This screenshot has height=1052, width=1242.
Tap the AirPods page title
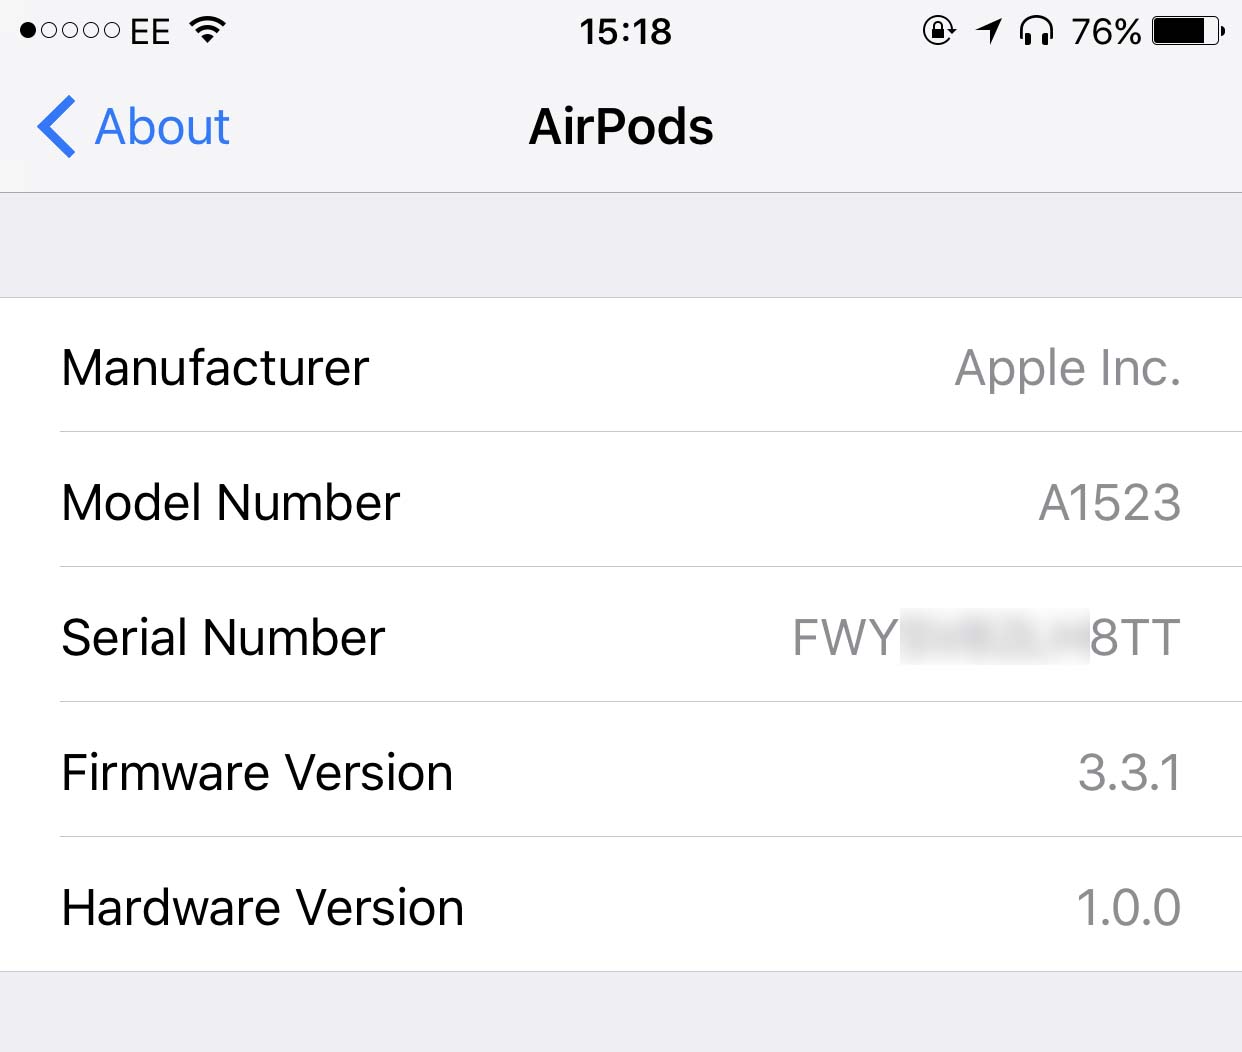pyautogui.click(x=621, y=127)
